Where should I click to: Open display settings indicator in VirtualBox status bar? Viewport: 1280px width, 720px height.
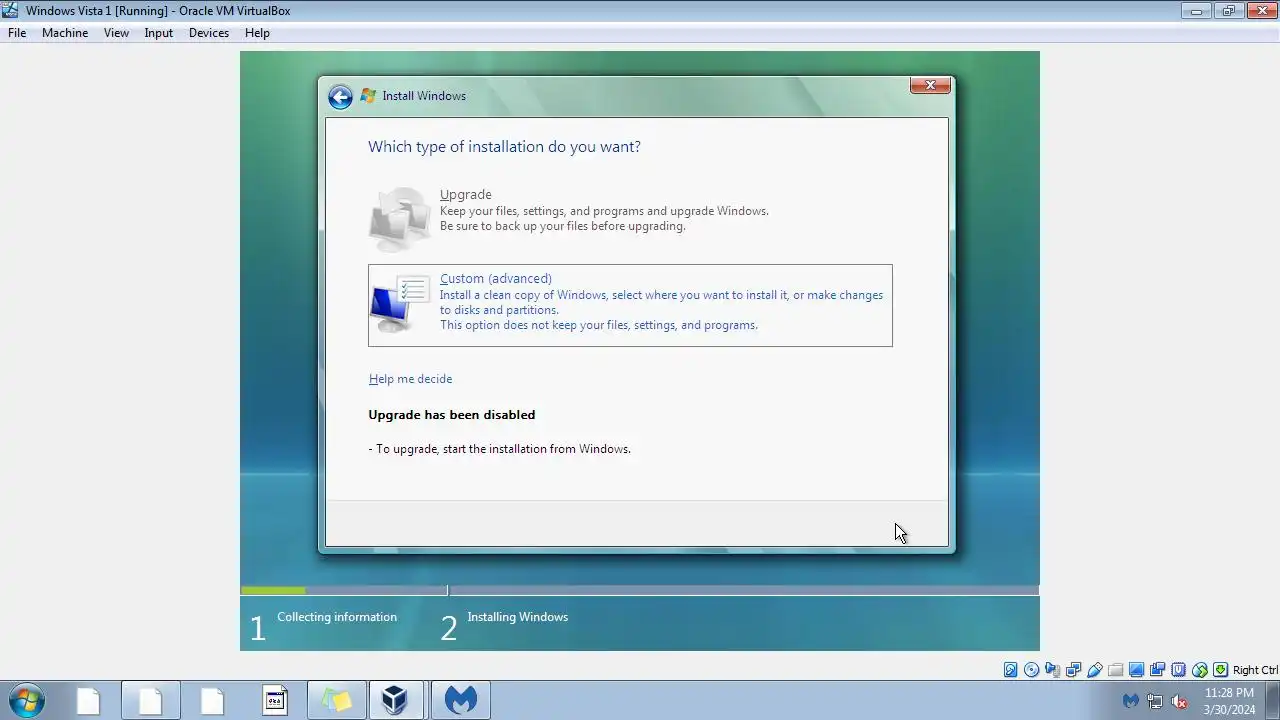tap(1137, 670)
